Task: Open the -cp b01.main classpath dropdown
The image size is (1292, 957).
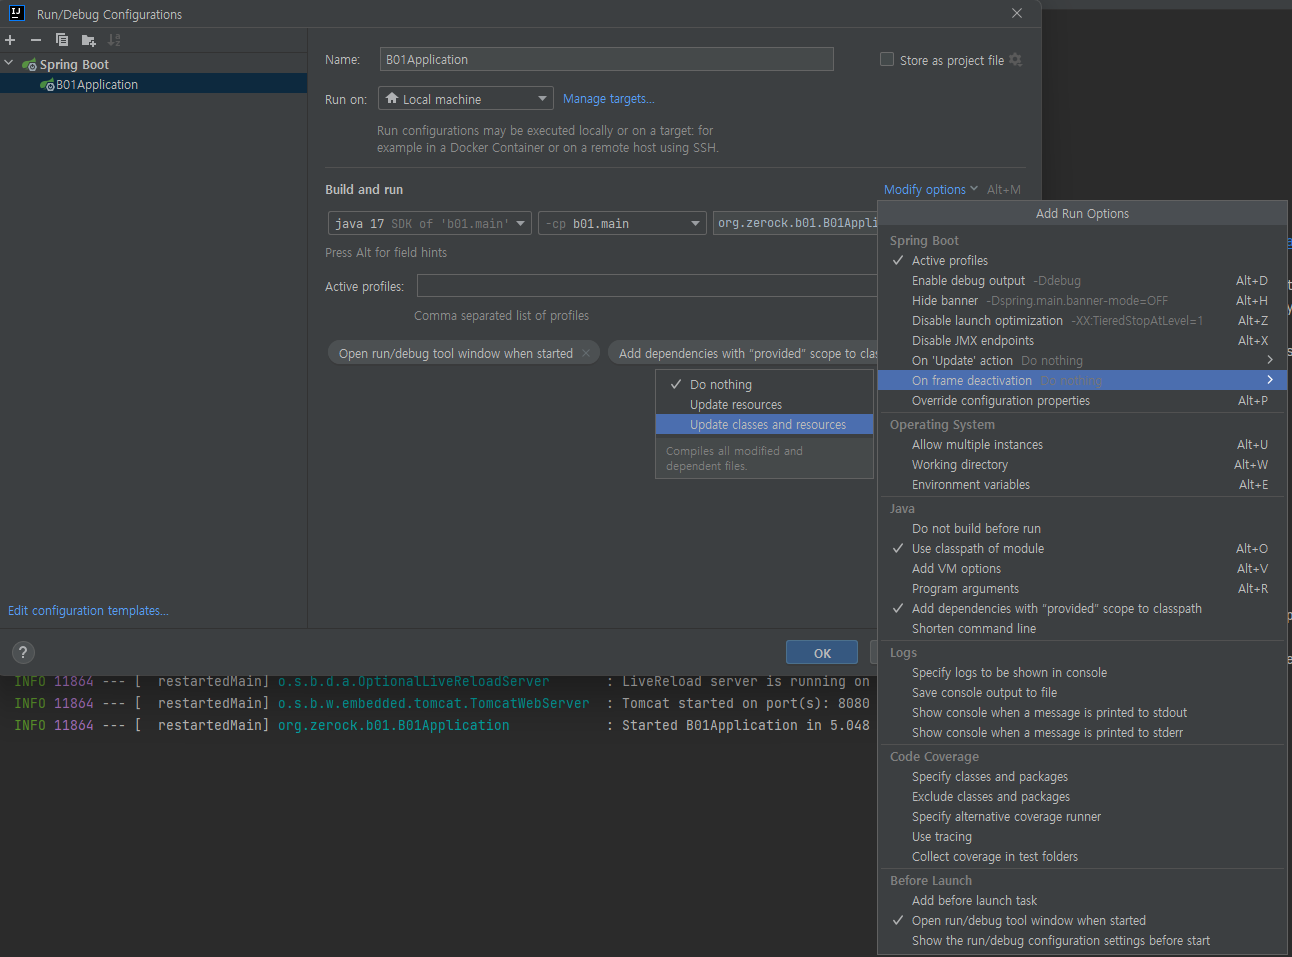Action: [622, 223]
